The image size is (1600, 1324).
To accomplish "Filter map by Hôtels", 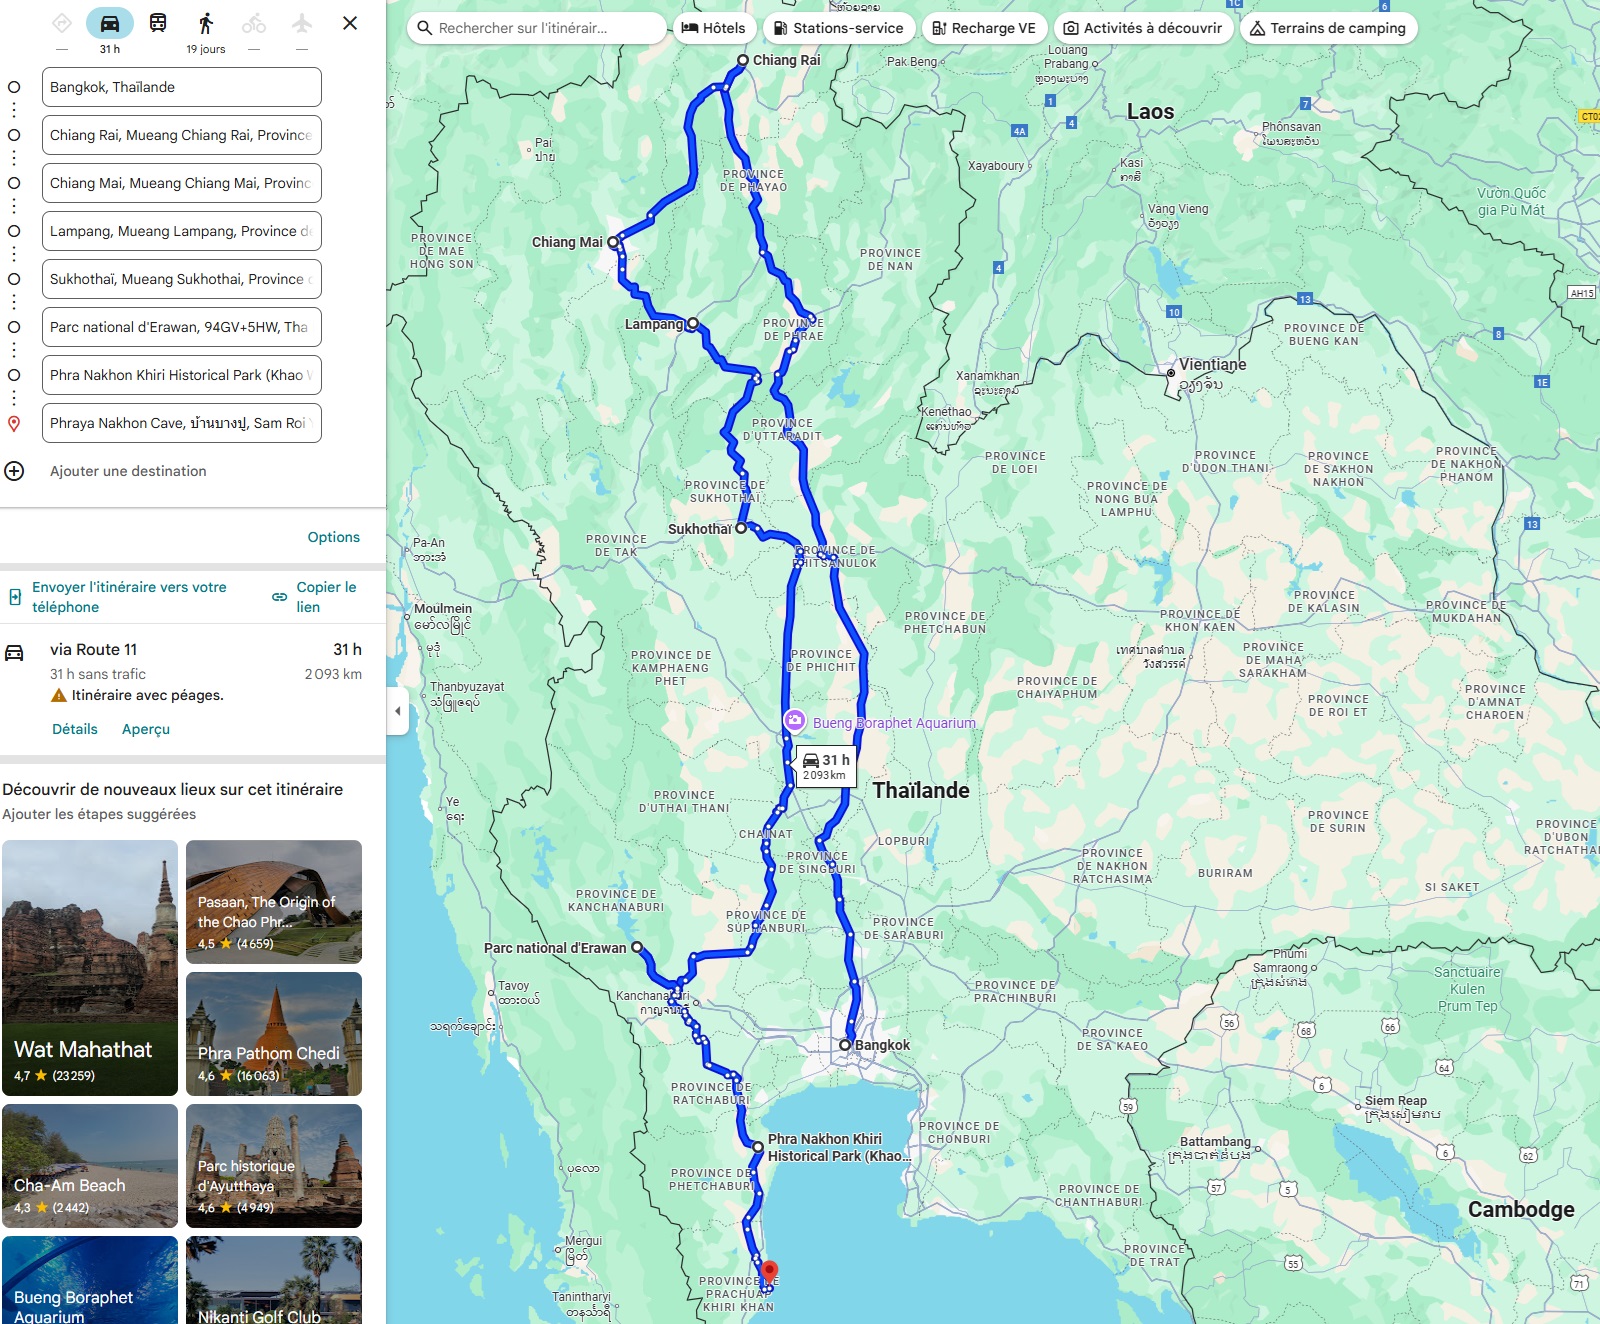I will tap(713, 28).
